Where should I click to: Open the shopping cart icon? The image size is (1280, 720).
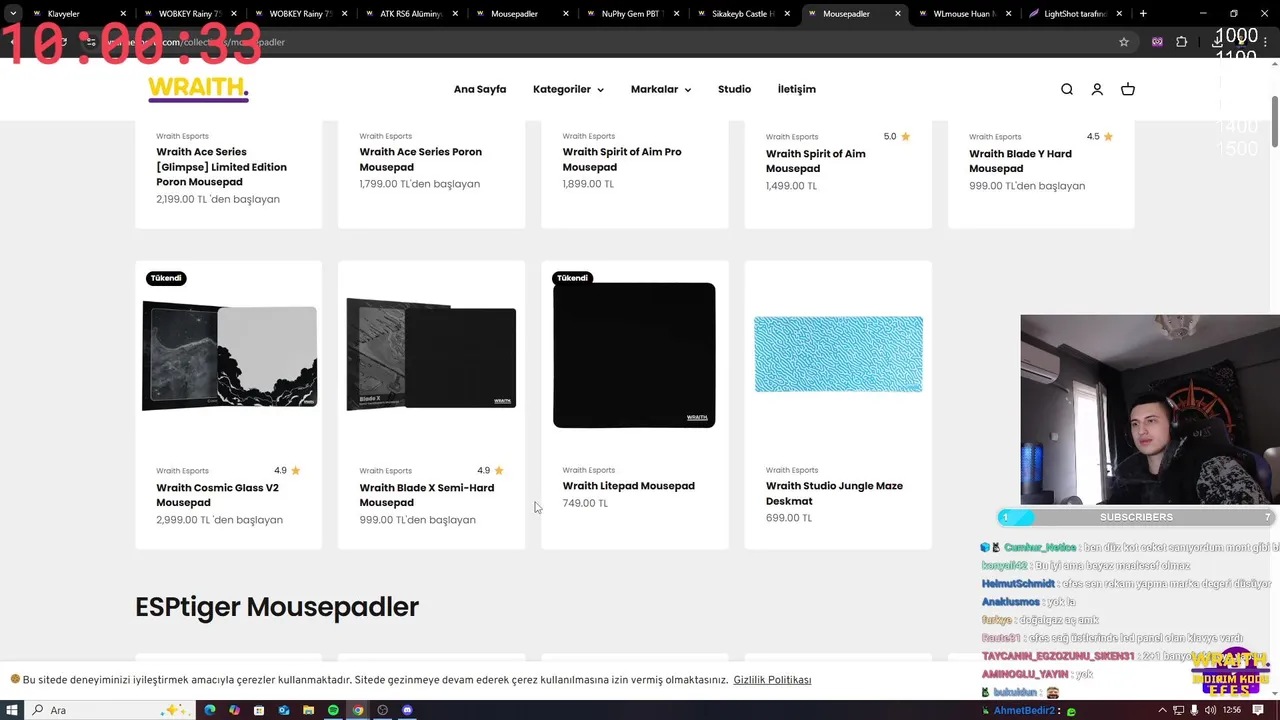click(x=1128, y=89)
